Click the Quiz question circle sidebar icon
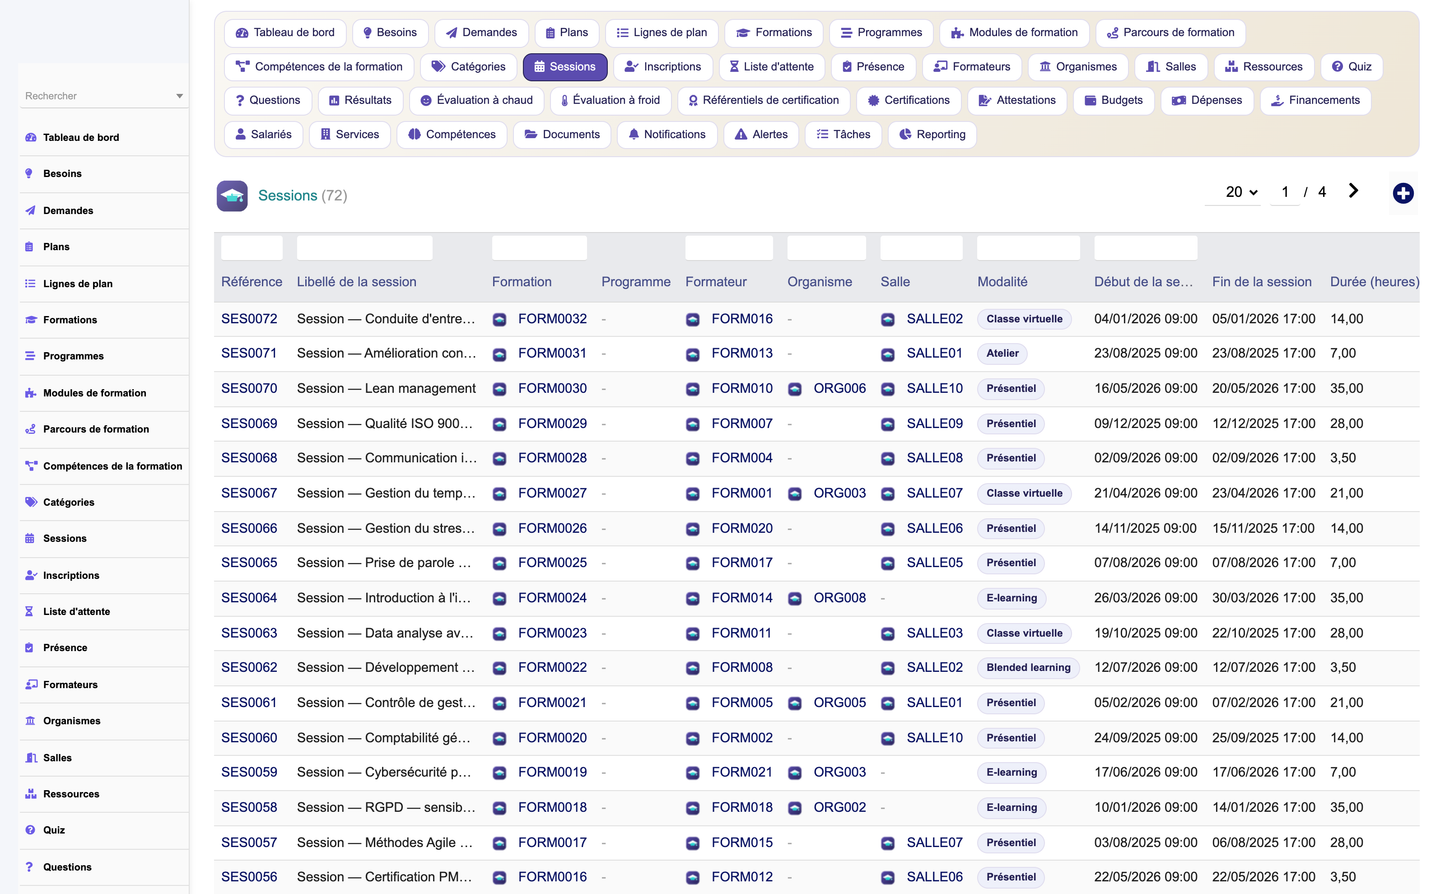The height and width of the screenshot is (894, 1445). (x=30, y=830)
